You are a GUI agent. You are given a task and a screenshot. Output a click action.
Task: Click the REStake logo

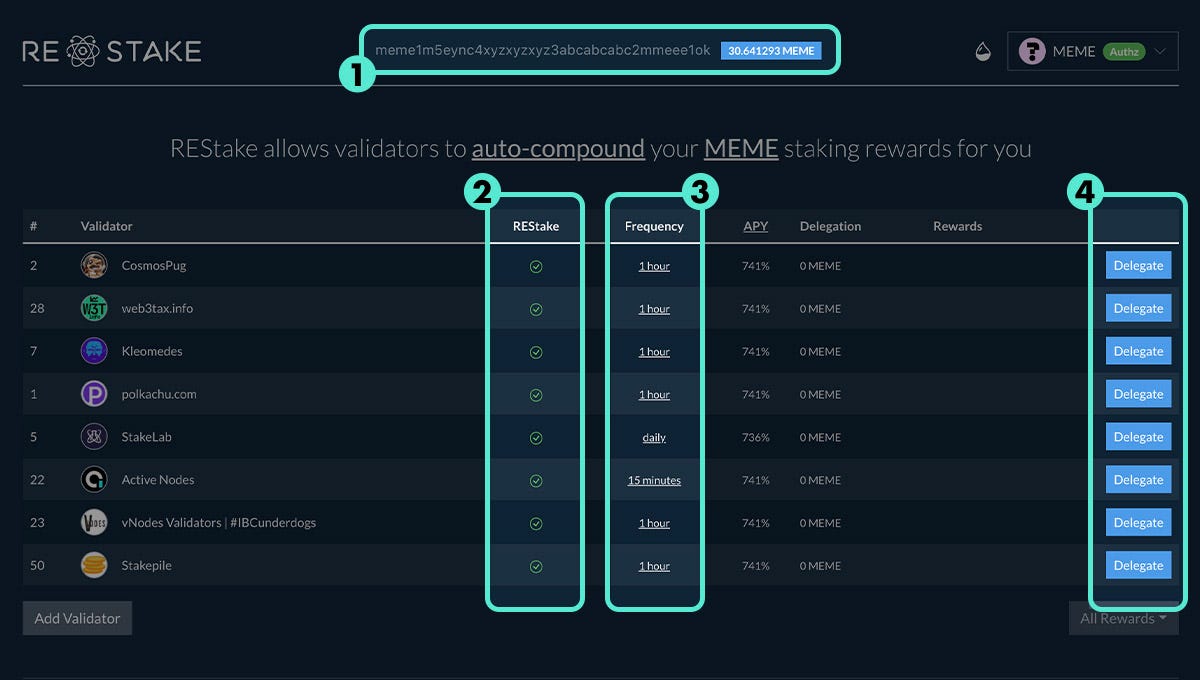(112, 51)
